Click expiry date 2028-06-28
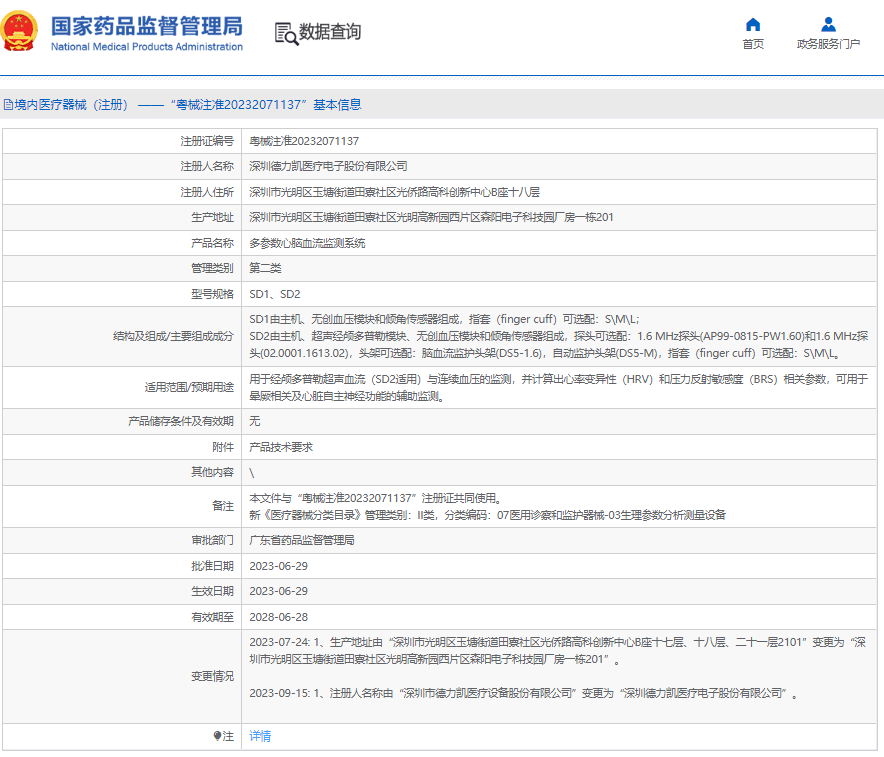Screen dimensions: 884x757 279,617
